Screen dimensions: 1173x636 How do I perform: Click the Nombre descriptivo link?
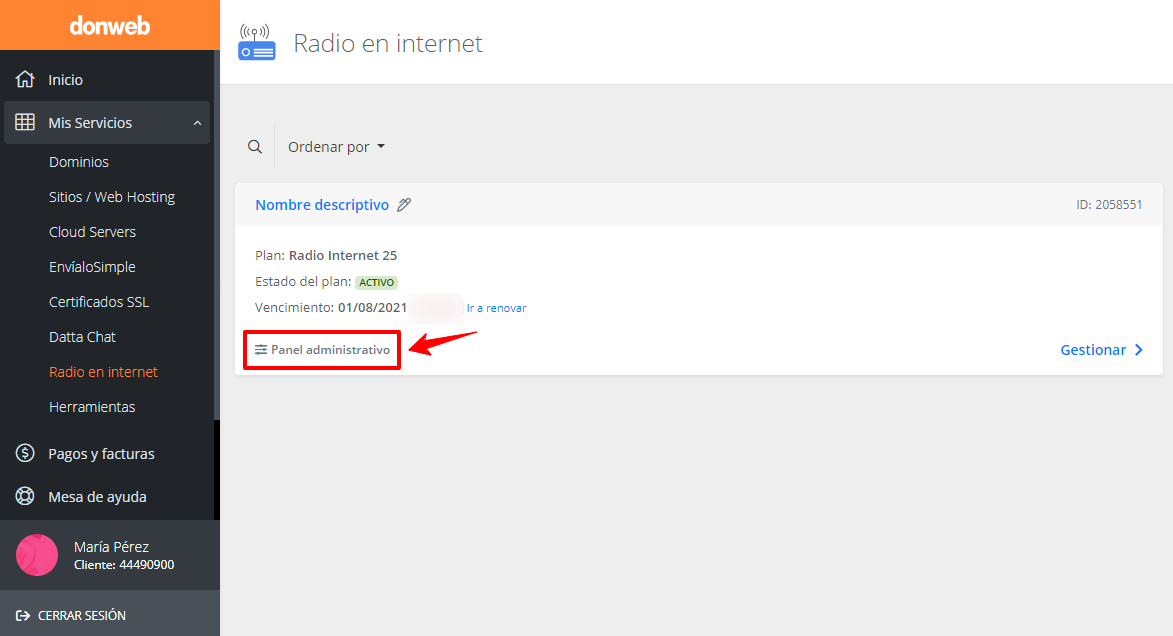pos(322,205)
